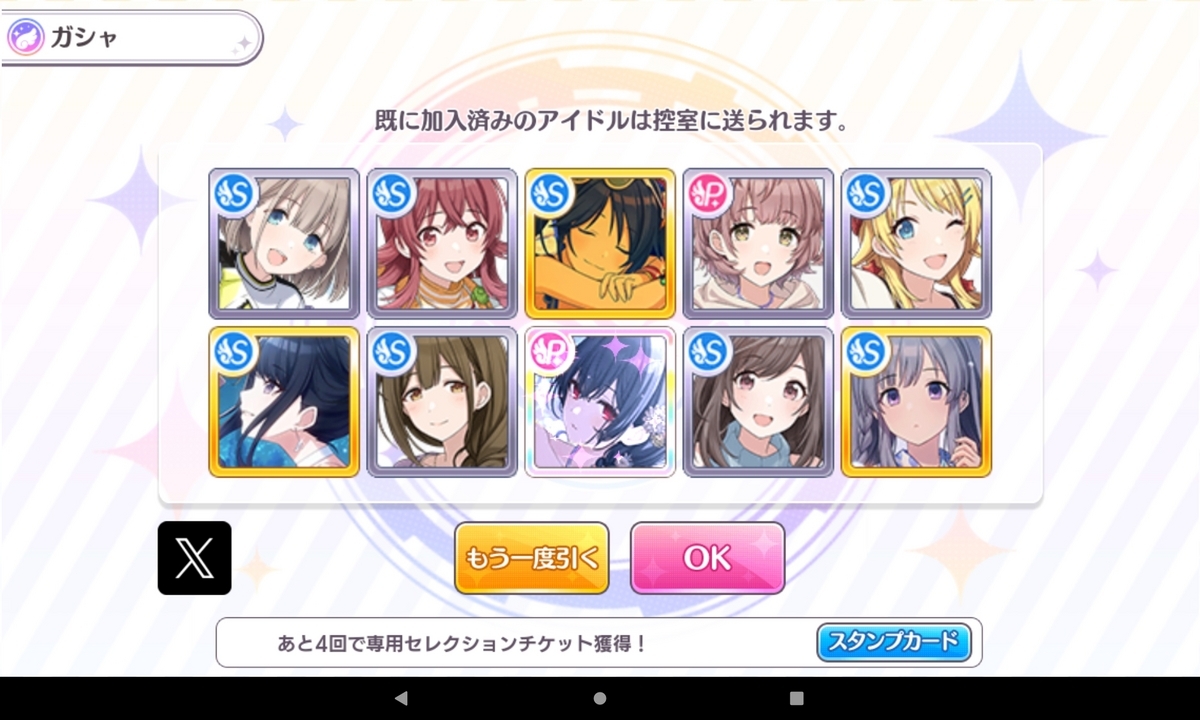Confirm with the pink OK button
The image size is (1200, 720).
(x=707, y=558)
